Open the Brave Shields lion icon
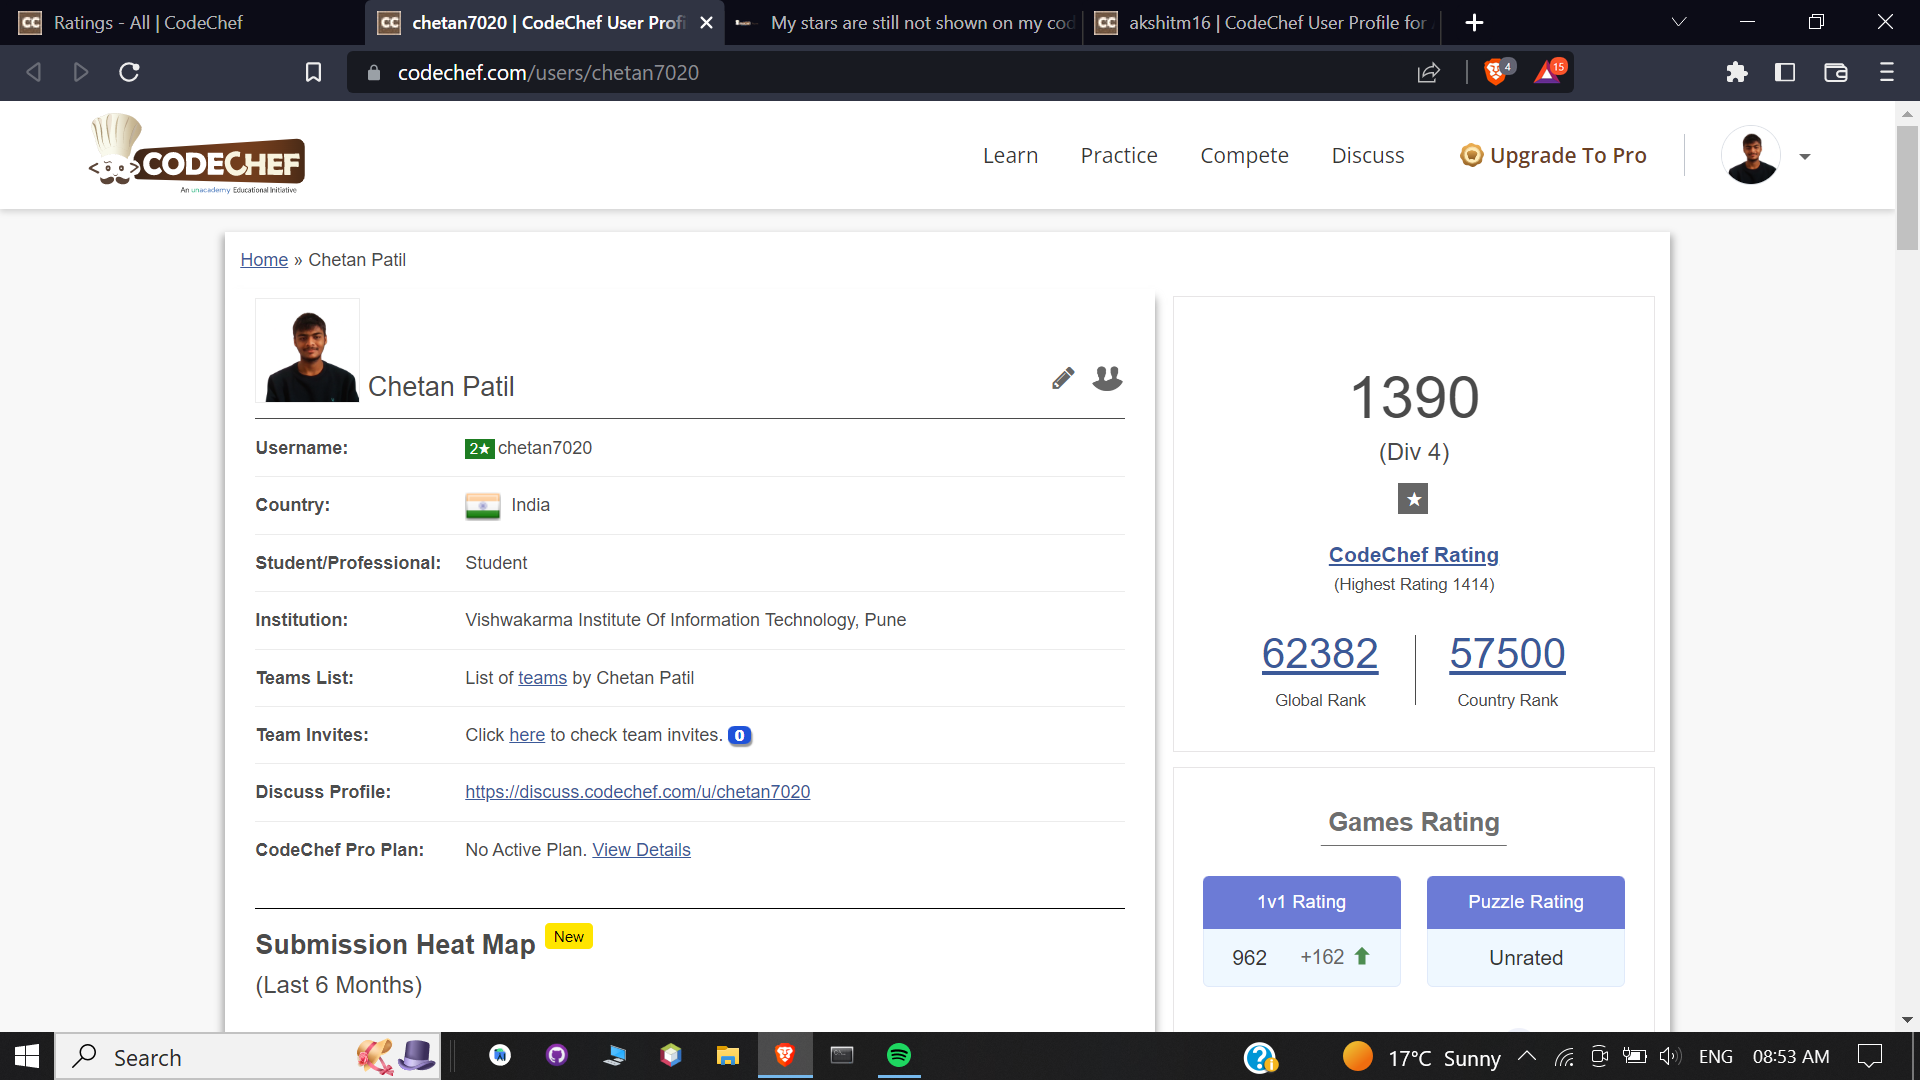Viewport: 1920px width, 1080px height. 1496,72
